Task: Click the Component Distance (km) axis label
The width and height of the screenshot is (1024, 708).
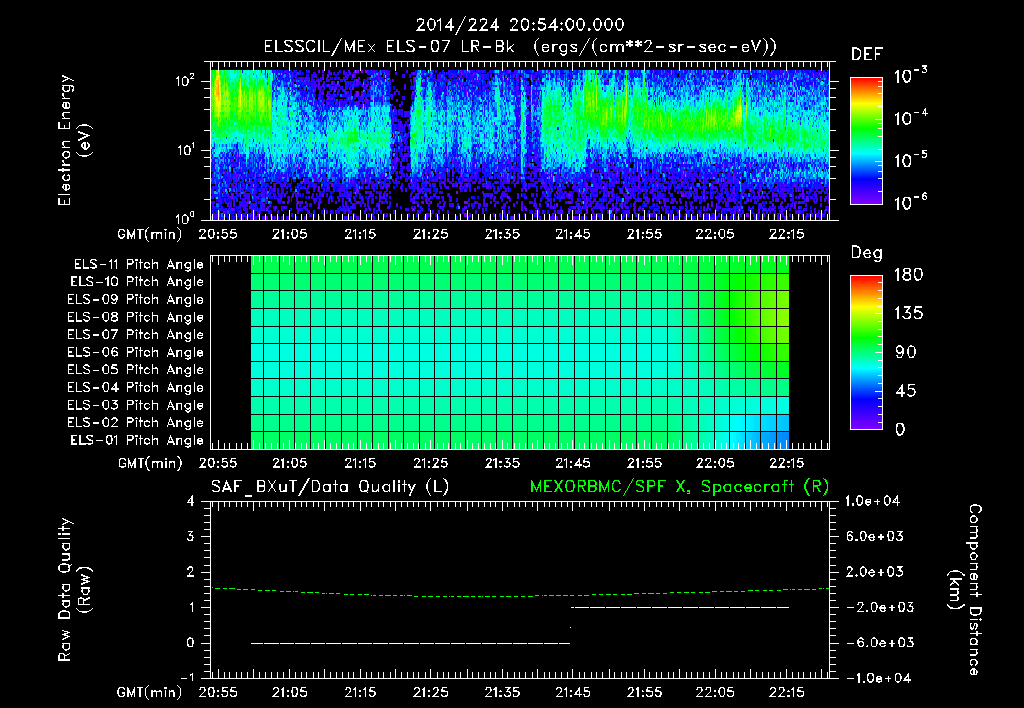Action: tap(965, 590)
